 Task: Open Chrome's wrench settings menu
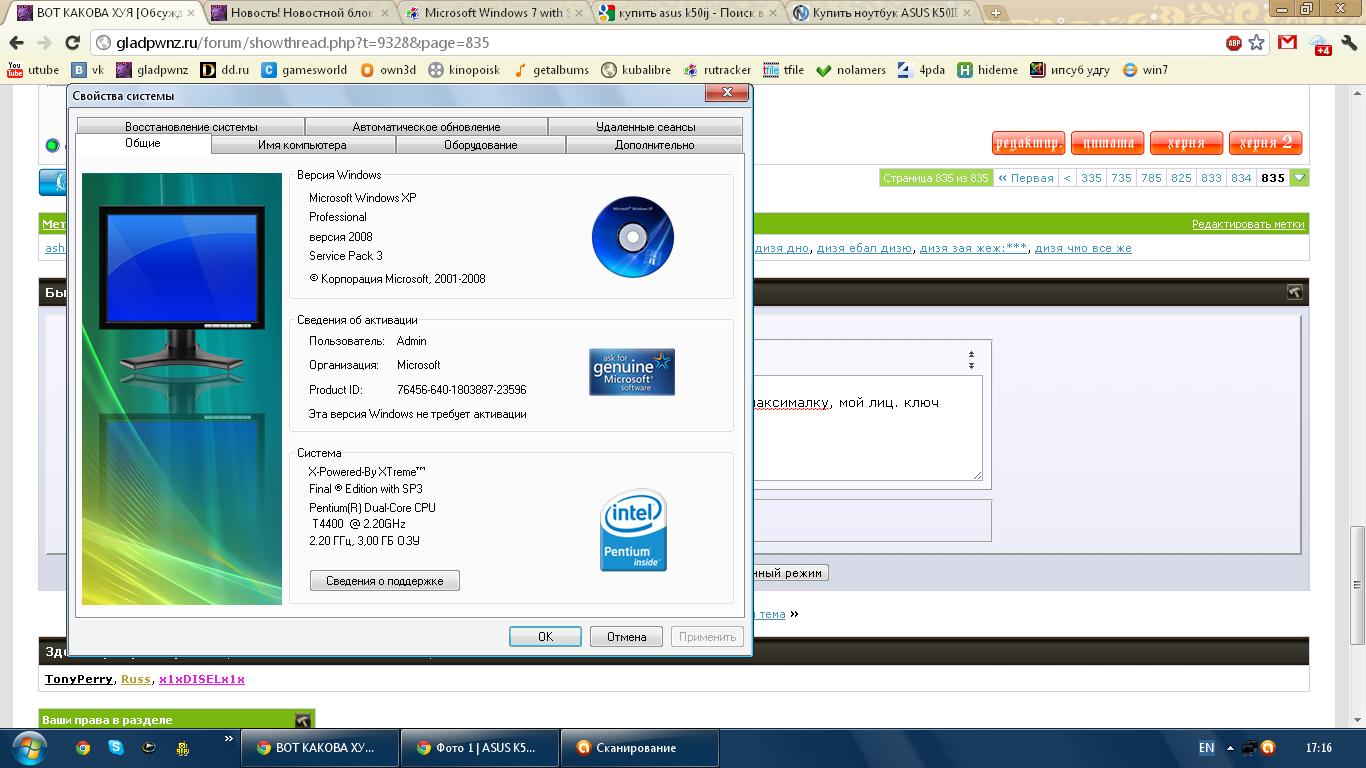[1348, 43]
